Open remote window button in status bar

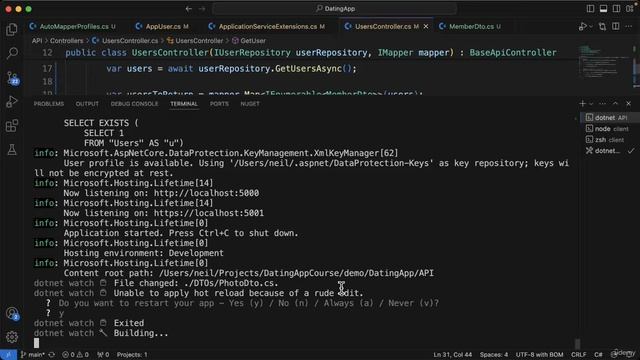coord(8,355)
